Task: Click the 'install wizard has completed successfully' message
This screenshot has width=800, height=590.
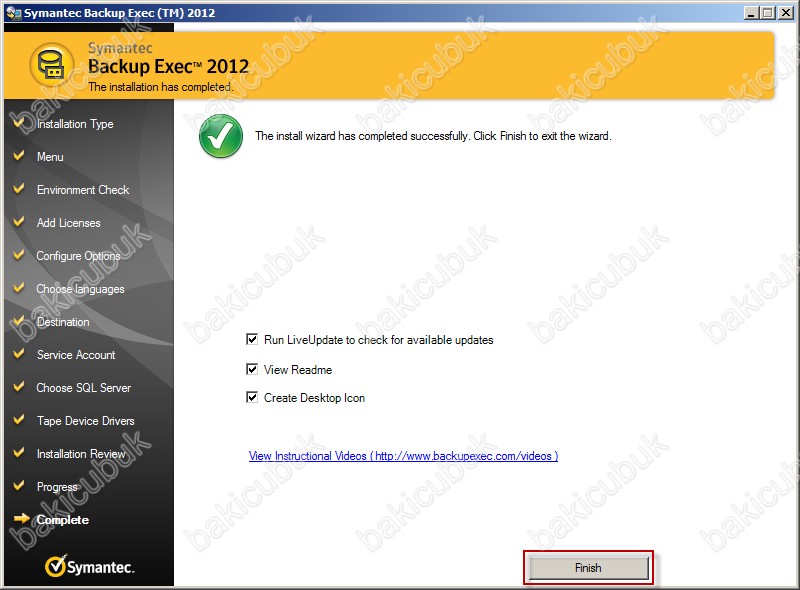Action: [x=433, y=136]
